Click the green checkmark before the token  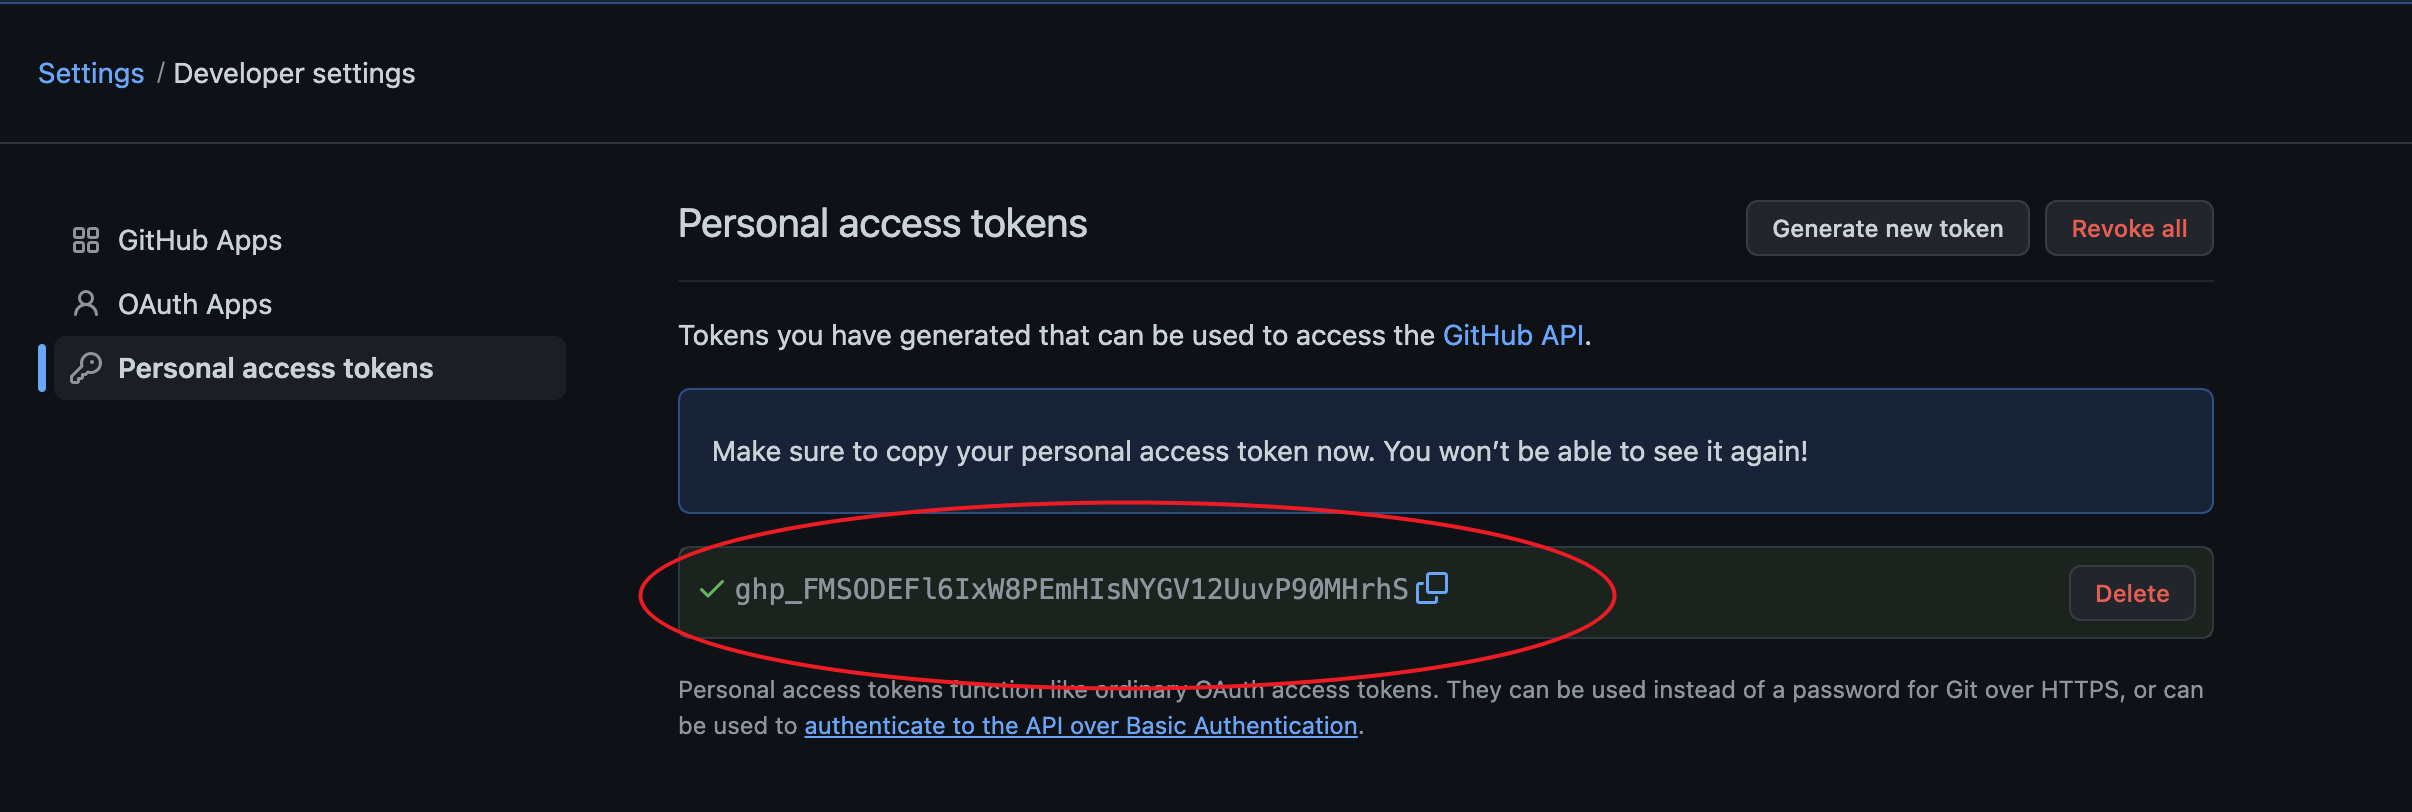pyautogui.click(x=711, y=589)
